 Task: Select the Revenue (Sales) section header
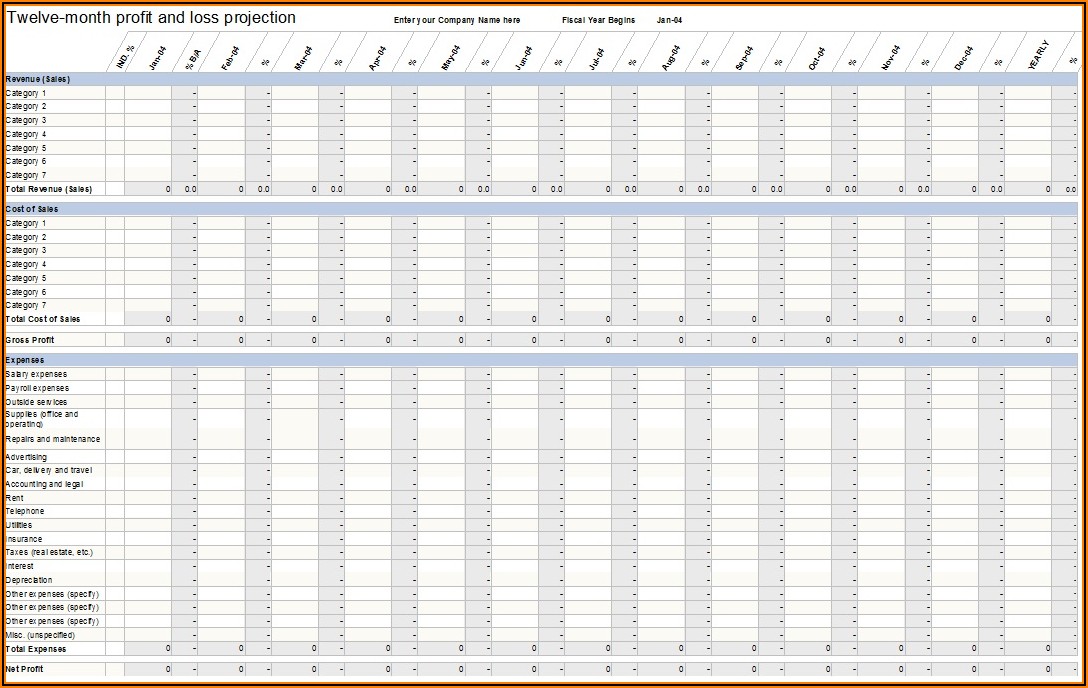[38, 79]
